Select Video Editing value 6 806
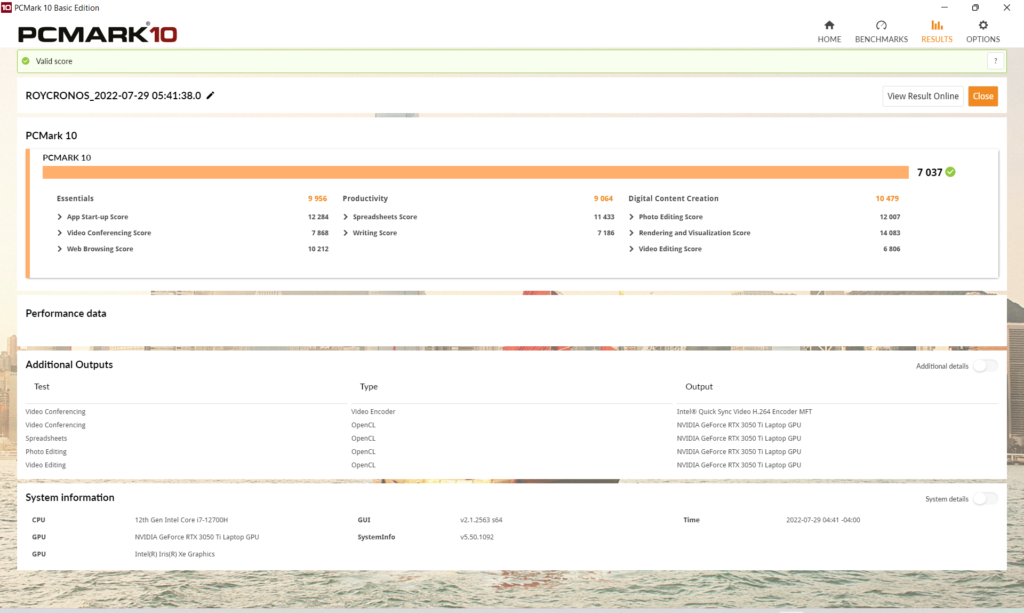The height and width of the screenshot is (613, 1024). coord(891,249)
